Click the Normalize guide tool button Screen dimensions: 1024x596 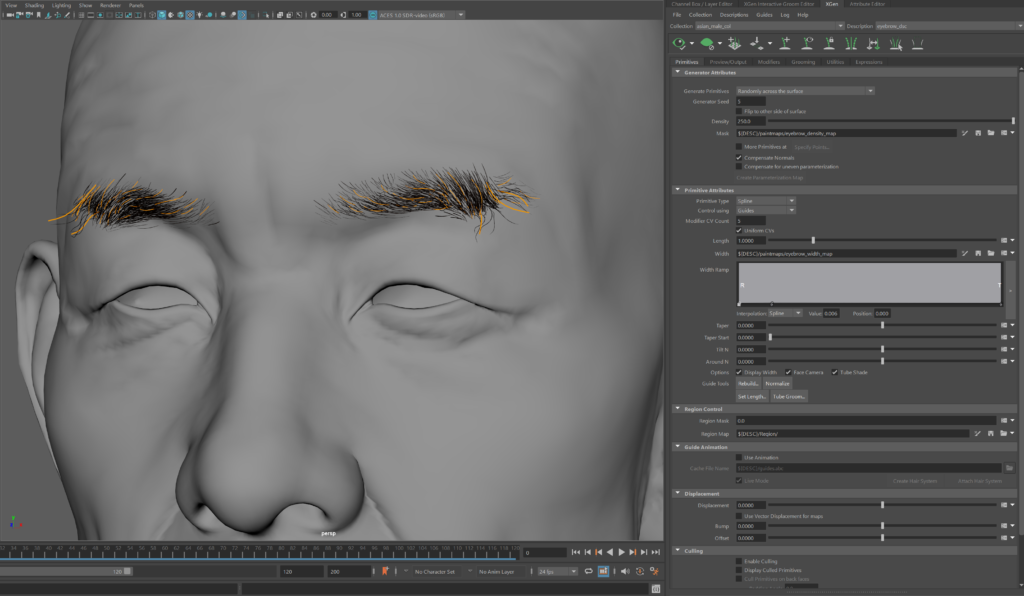pos(777,383)
